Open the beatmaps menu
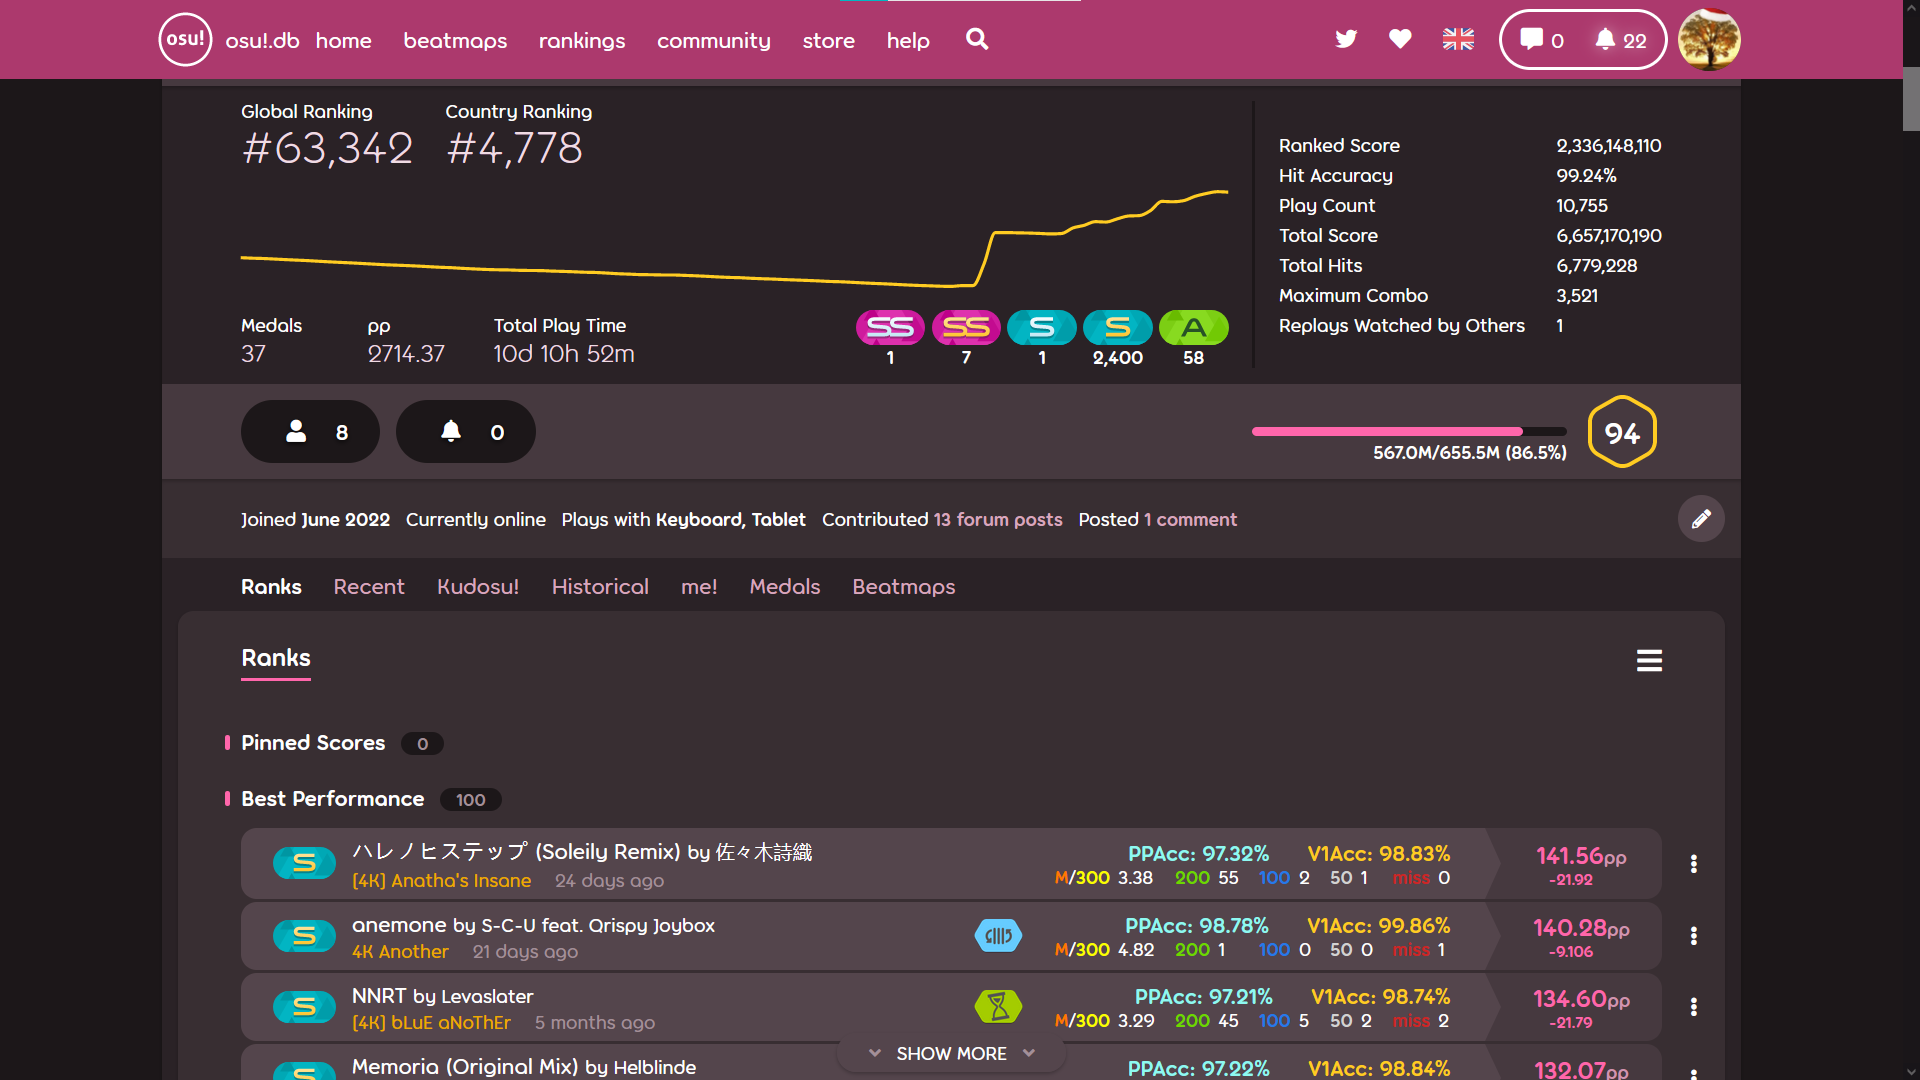Image resolution: width=1920 pixels, height=1080 pixels. click(455, 40)
